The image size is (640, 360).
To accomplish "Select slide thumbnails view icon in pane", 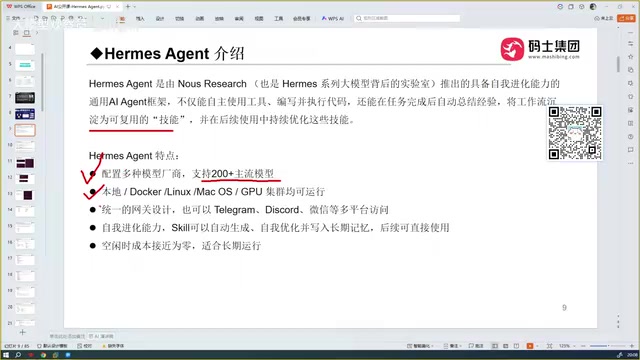I will tap(27, 33).
